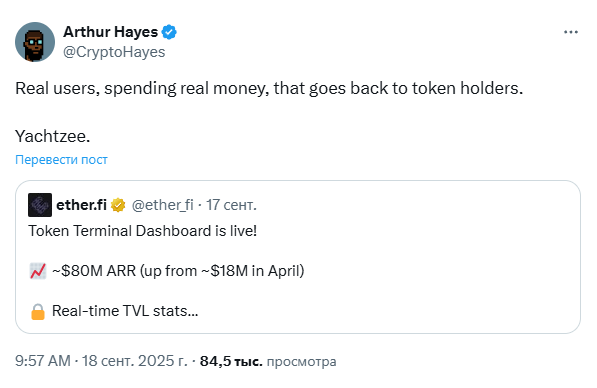Click the '~$80M ARR' line in the quoted post
The width and height of the screenshot is (597, 388).
pyautogui.click(x=178, y=271)
